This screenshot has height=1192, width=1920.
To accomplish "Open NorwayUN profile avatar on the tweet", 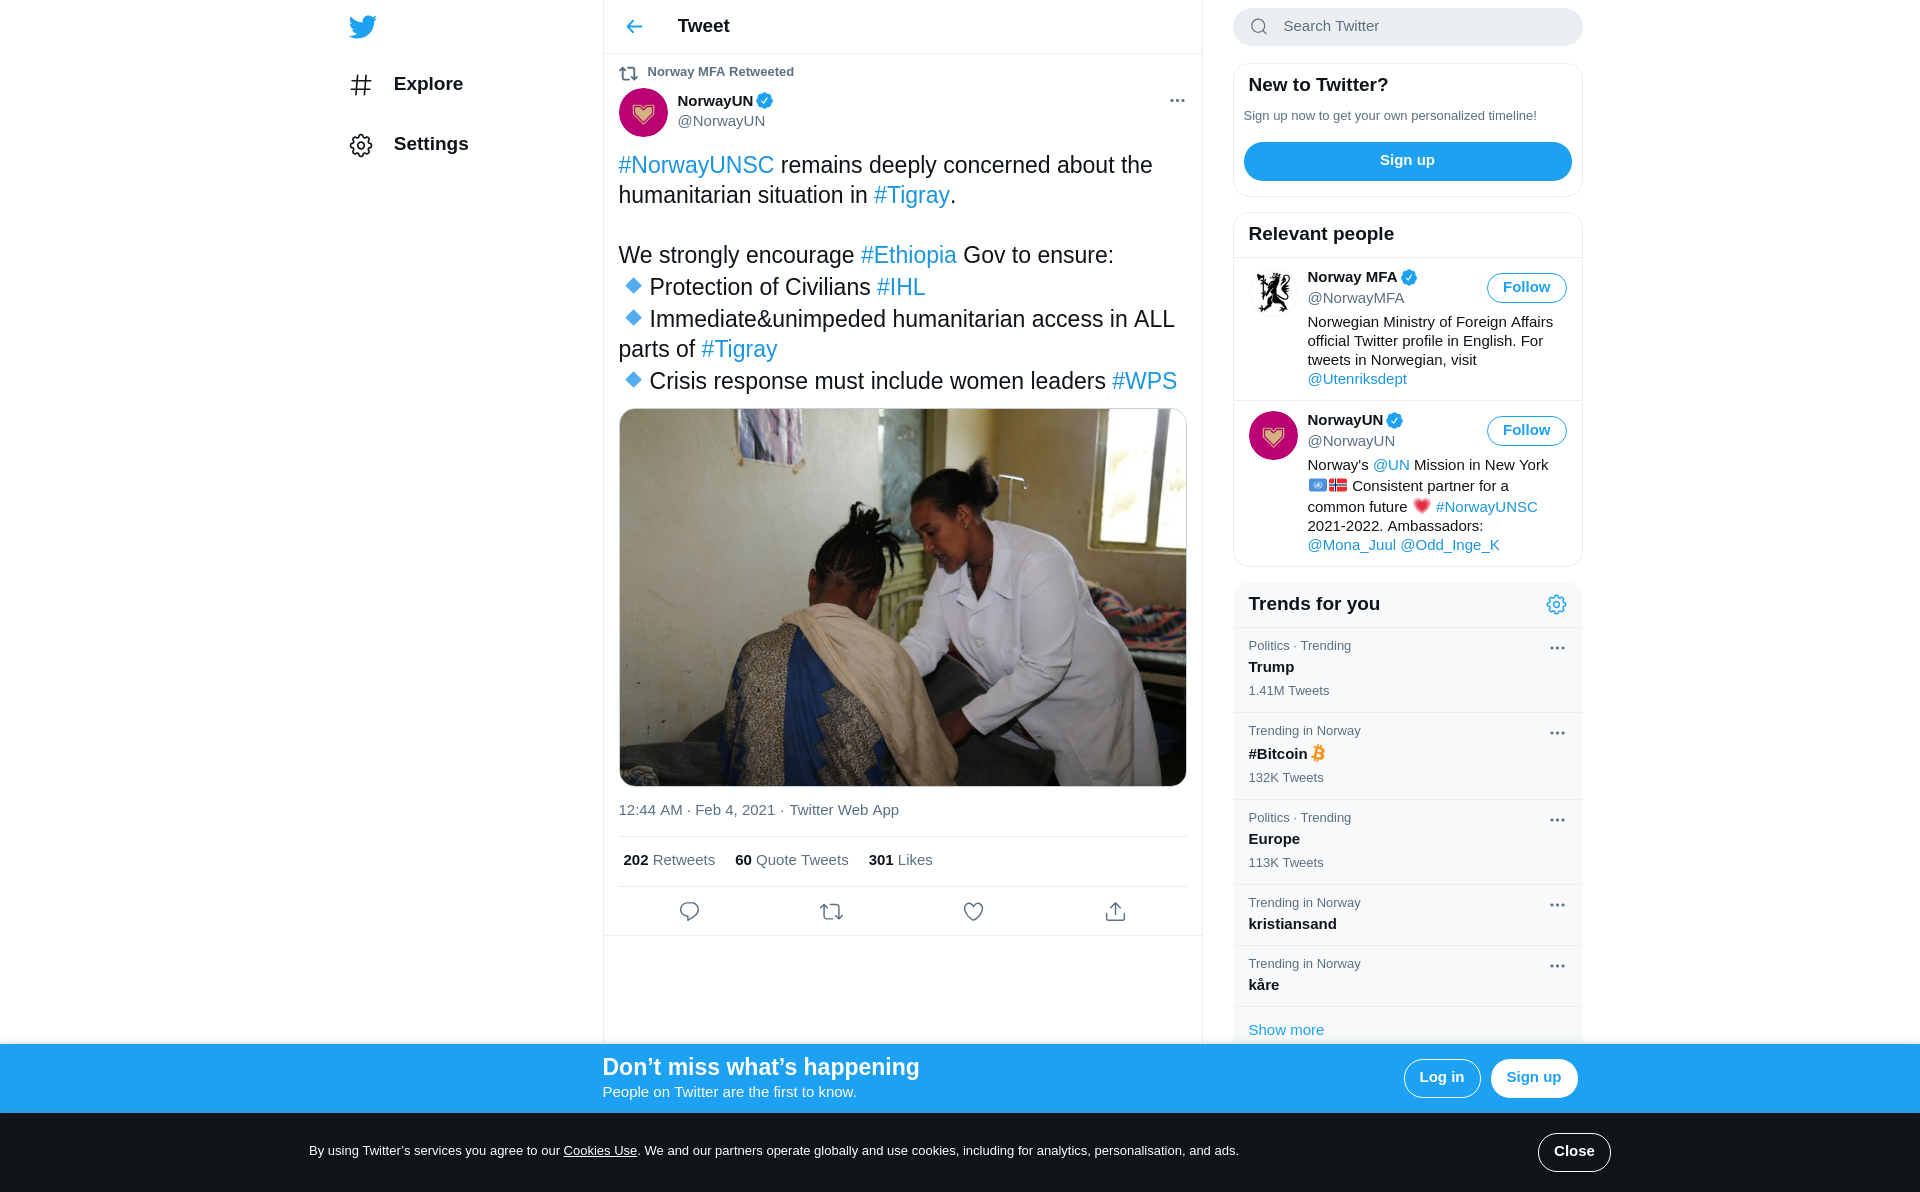I will click(x=643, y=112).
